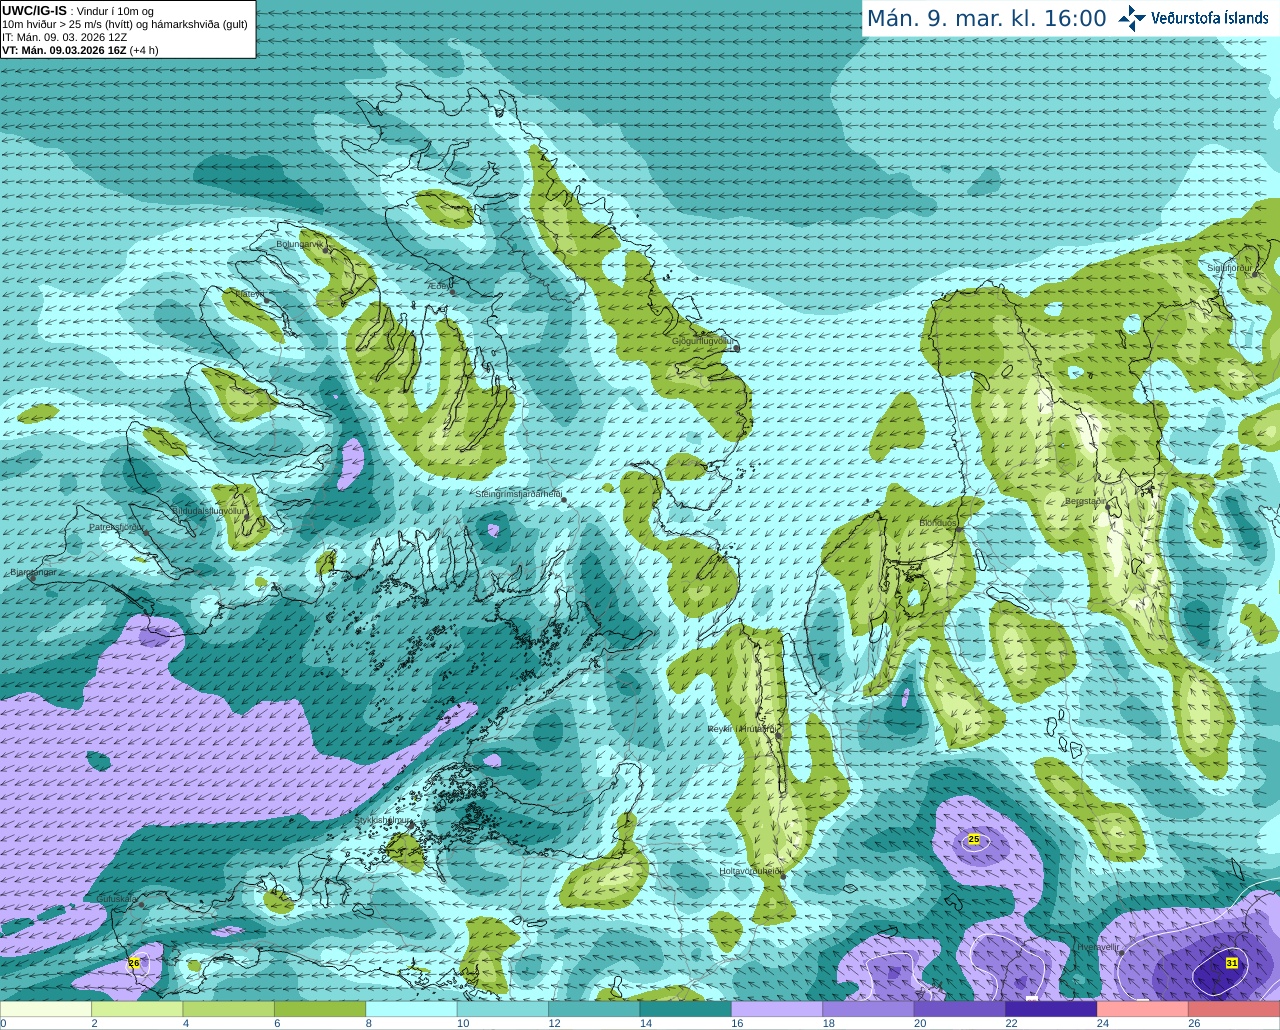Click the Flateyri station label
This screenshot has width=1280, height=1030.
(x=249, y=294)
